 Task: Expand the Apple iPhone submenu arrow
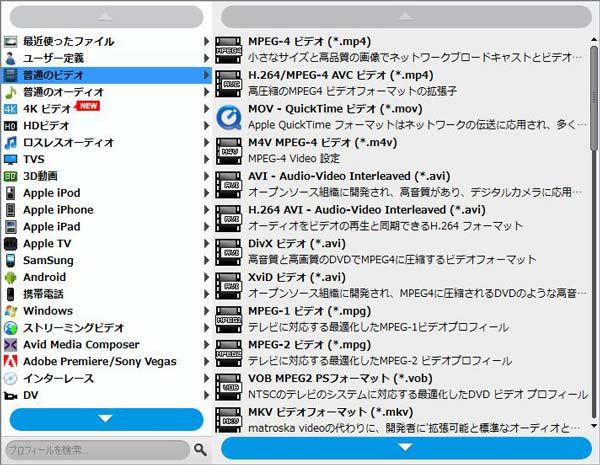(206, 210)
